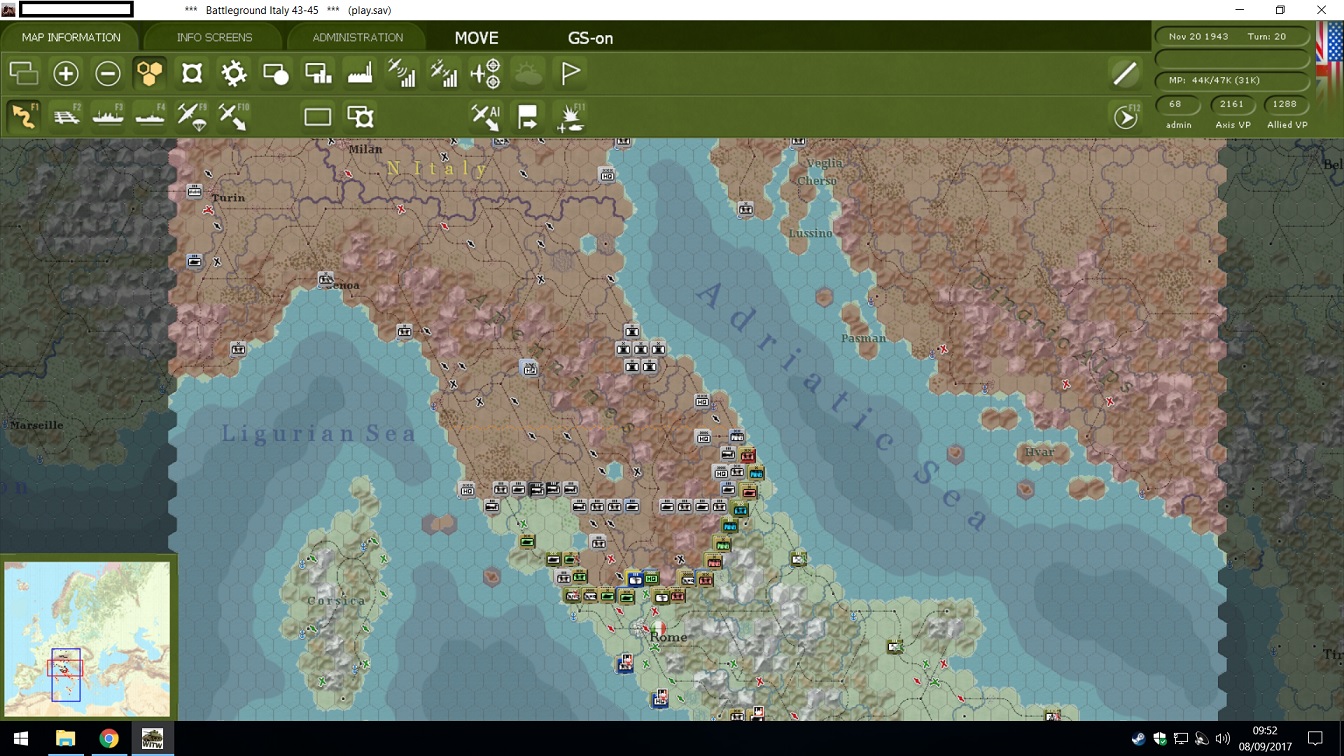Toggle the fortification outline map icon

[192, 73]
